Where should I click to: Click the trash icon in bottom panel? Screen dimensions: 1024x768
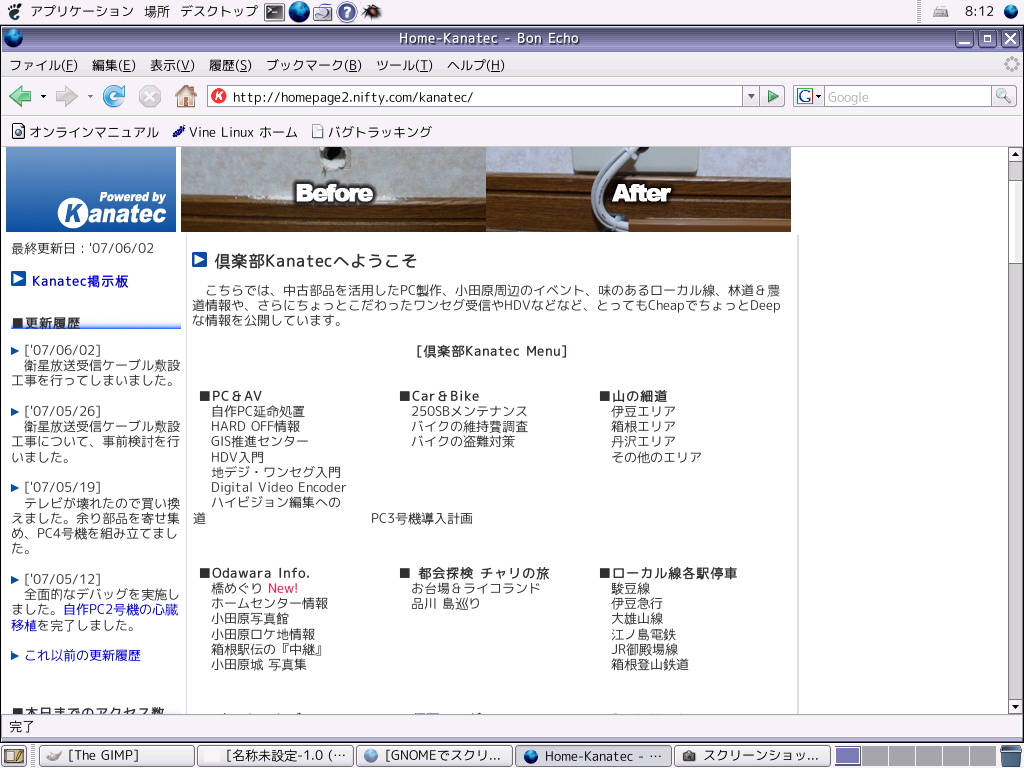(1010, 756)
